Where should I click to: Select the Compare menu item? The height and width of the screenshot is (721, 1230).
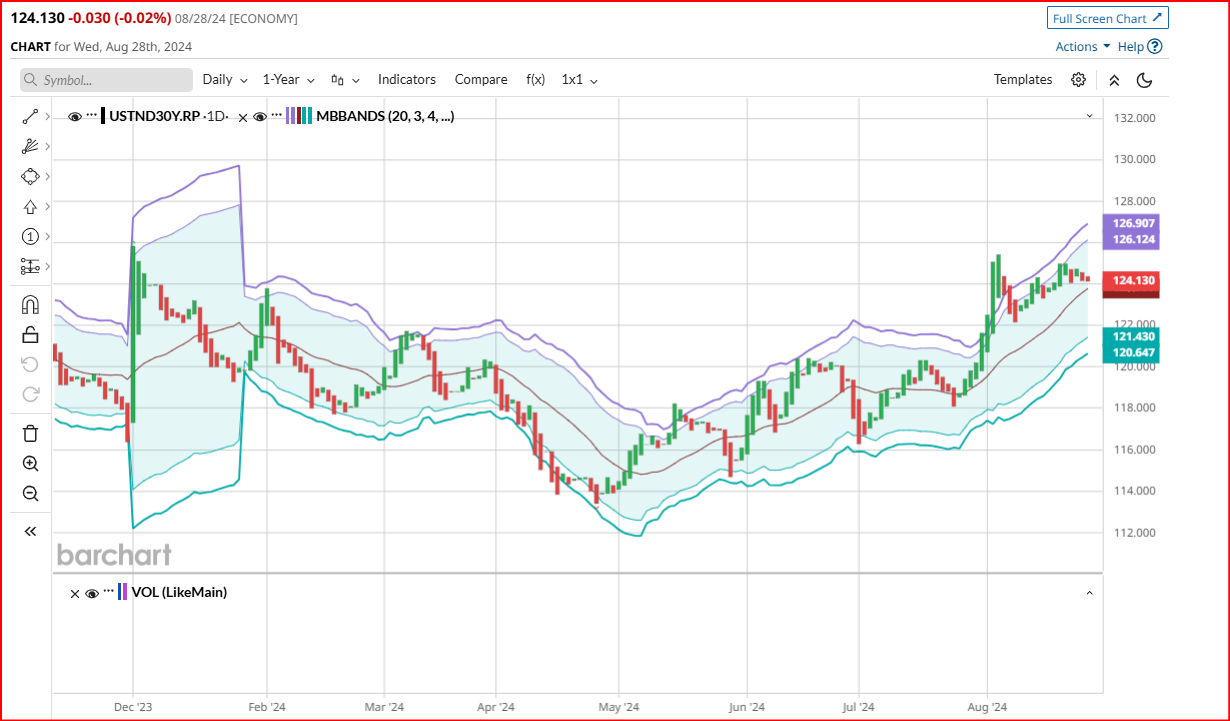pos(481,79)
